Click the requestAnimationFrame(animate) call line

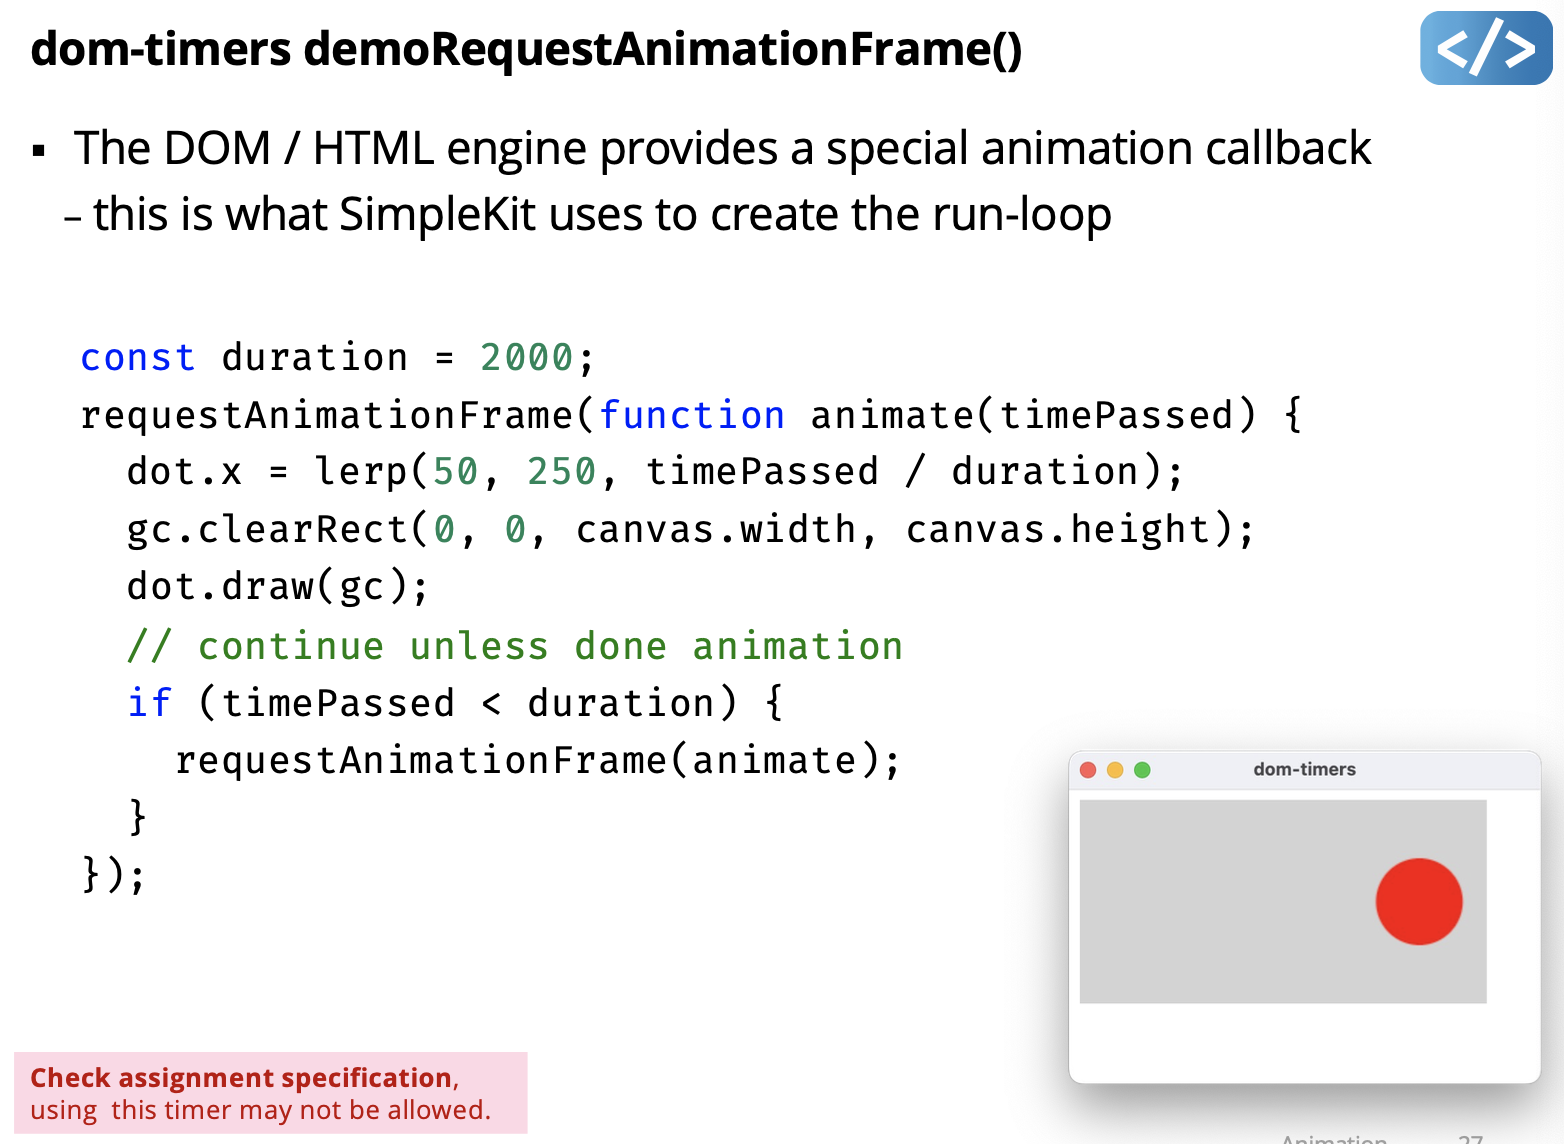[537, 760]
